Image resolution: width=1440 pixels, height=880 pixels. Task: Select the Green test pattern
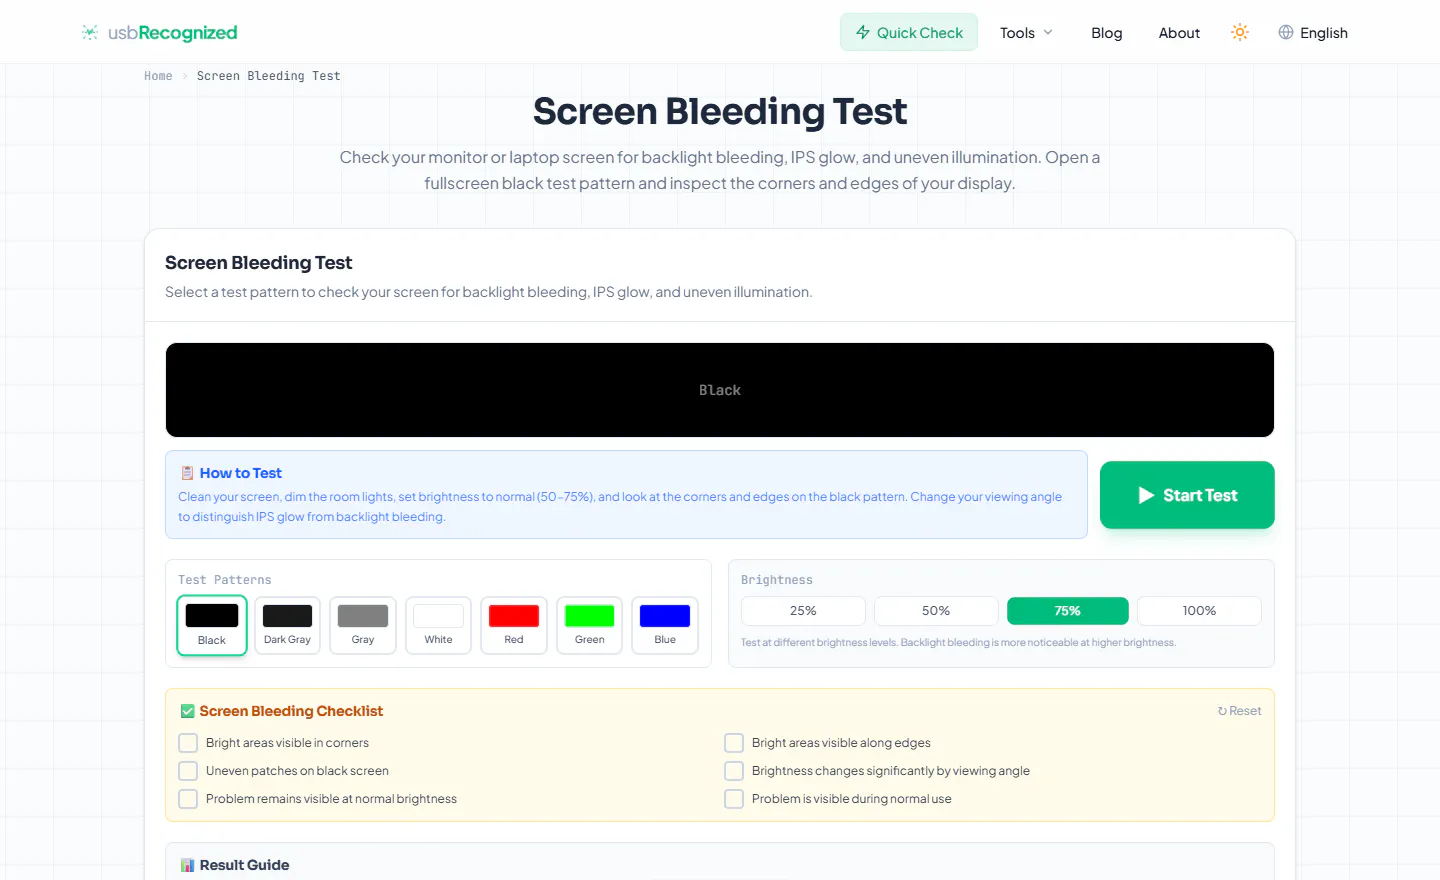(x=590, y=626)
